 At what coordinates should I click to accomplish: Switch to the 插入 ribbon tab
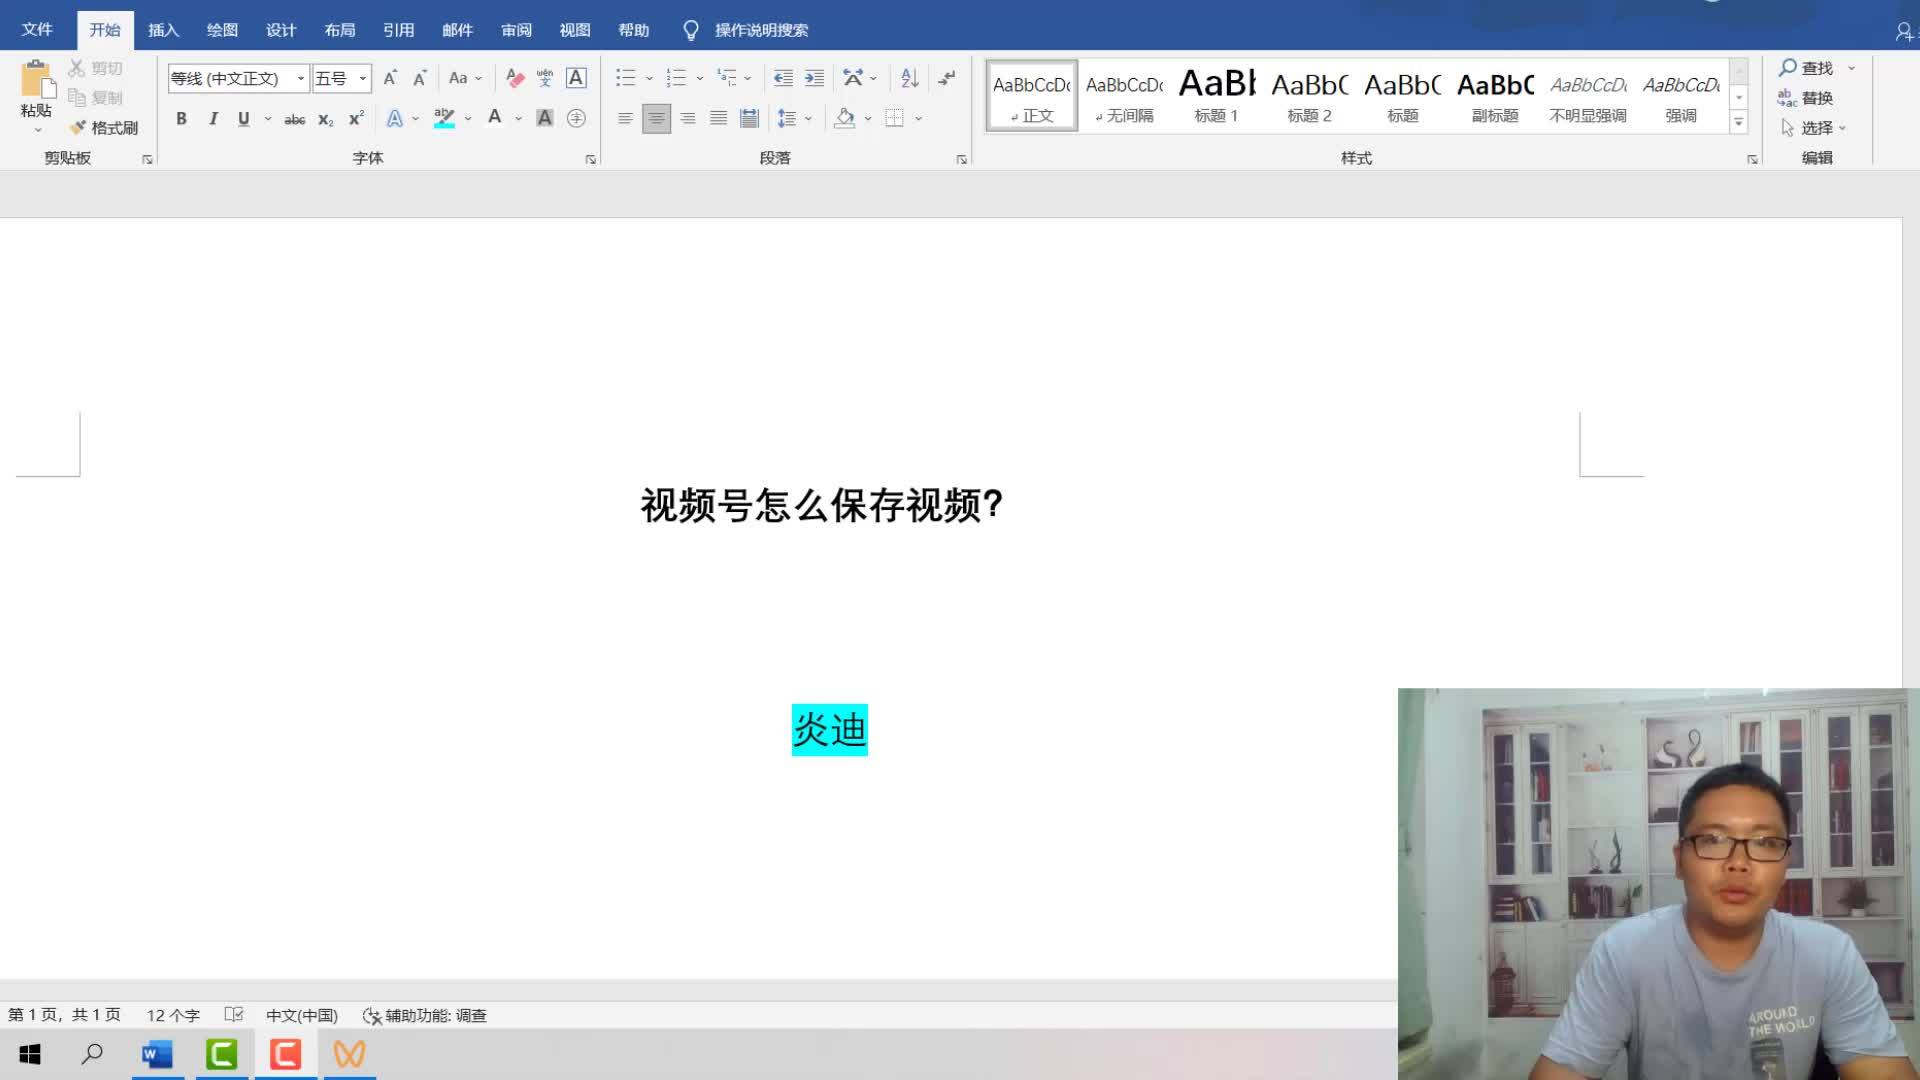163,29
